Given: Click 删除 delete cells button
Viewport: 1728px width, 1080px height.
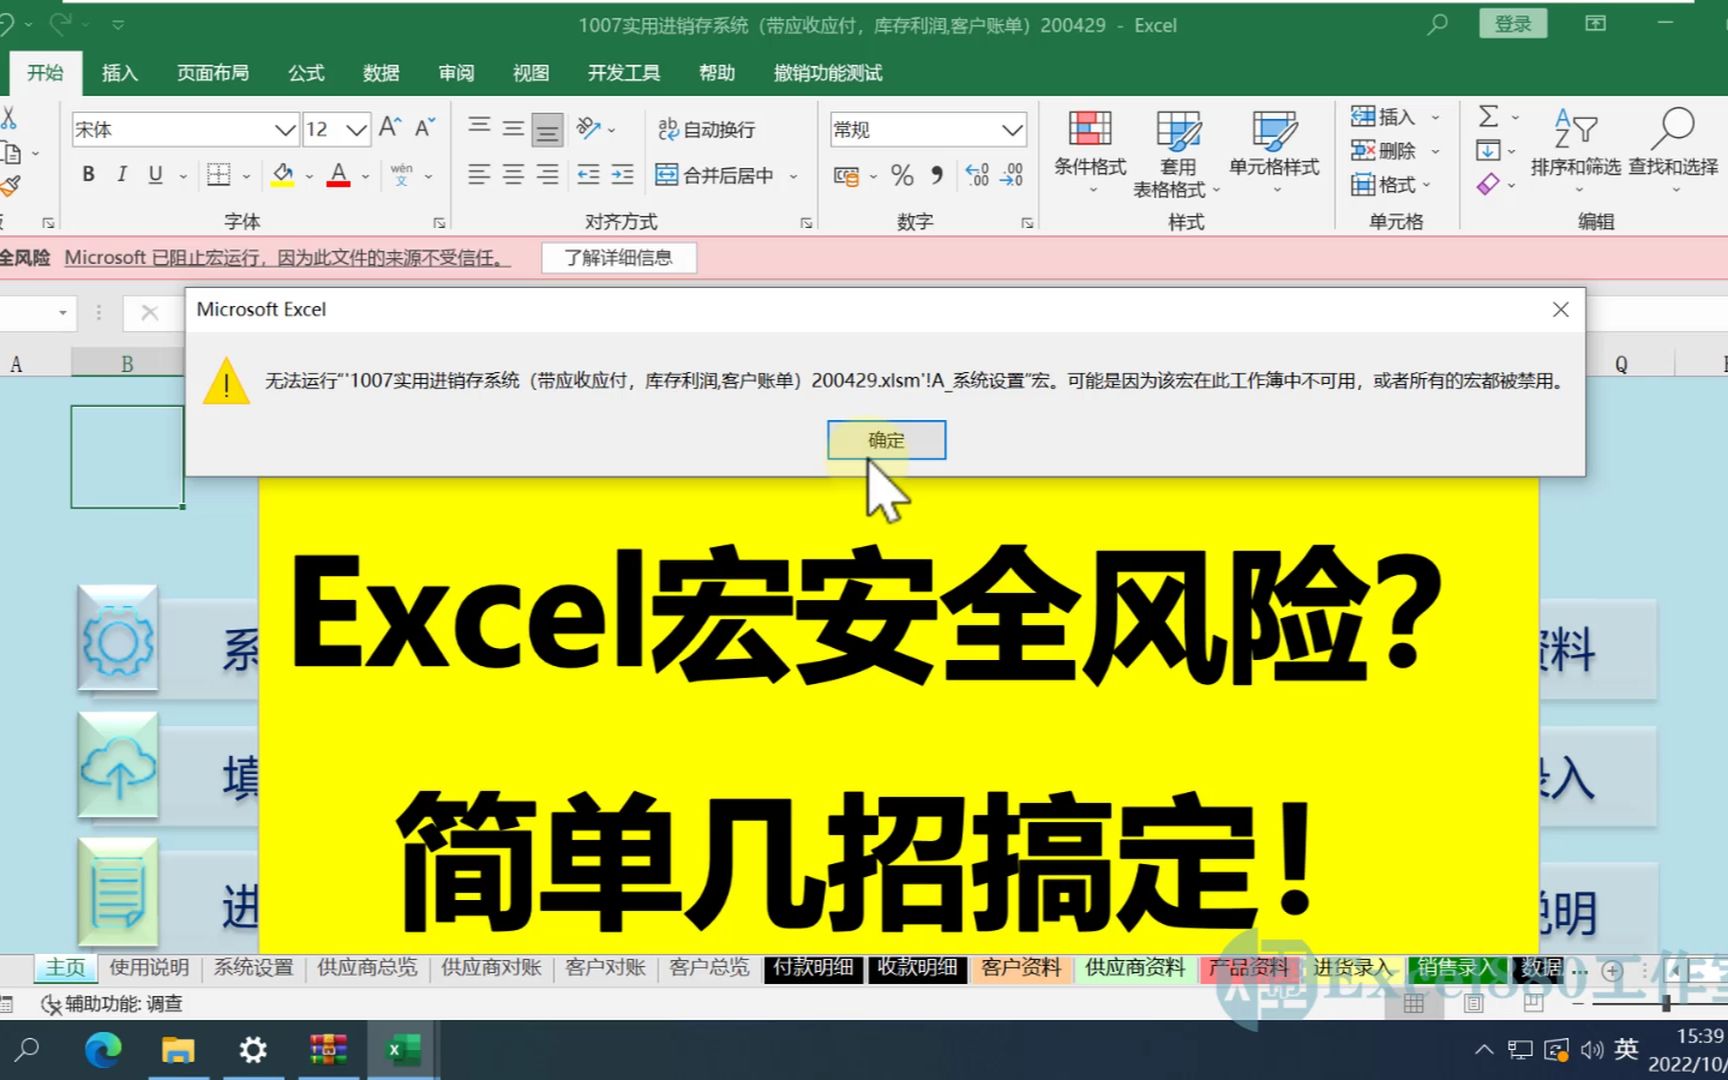Looking at the screenshot, I should [x=1383, y=151].
